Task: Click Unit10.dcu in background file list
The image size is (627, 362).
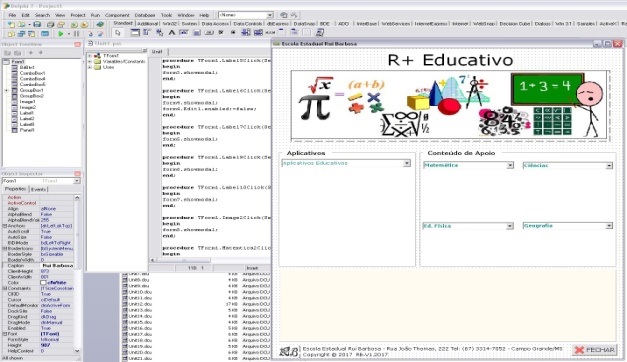Action: tap(140, 292)
